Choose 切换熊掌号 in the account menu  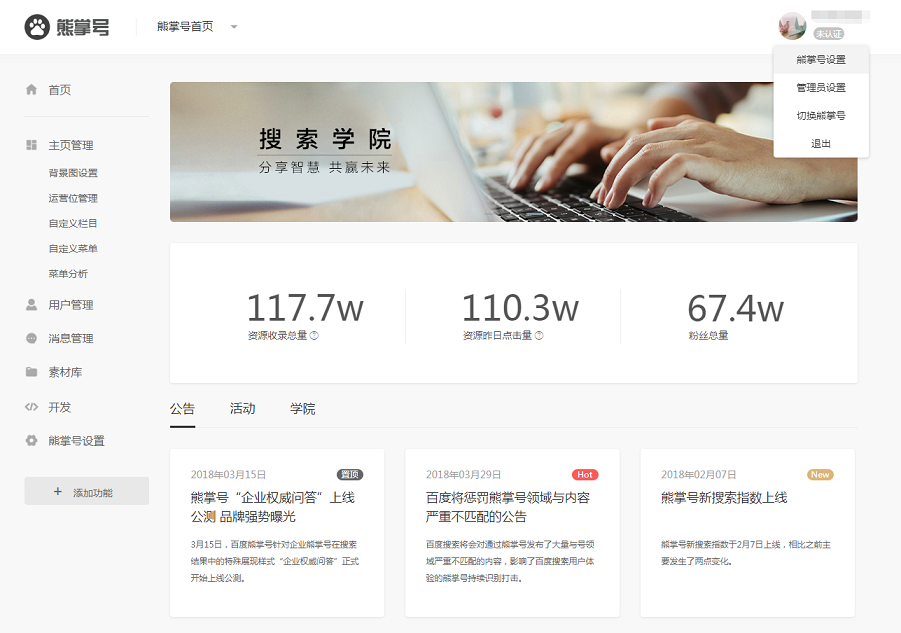(821, 115)
